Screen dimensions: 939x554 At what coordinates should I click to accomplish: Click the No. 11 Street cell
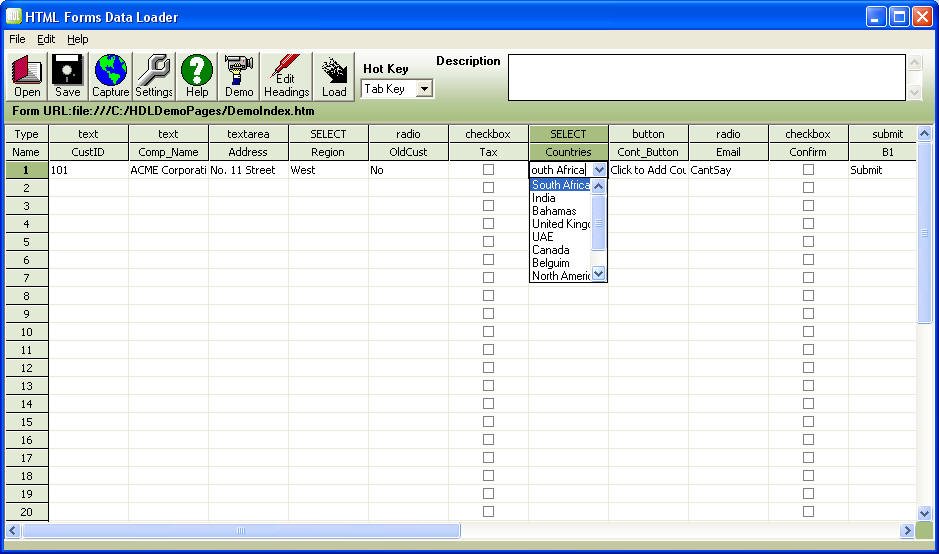248,170
